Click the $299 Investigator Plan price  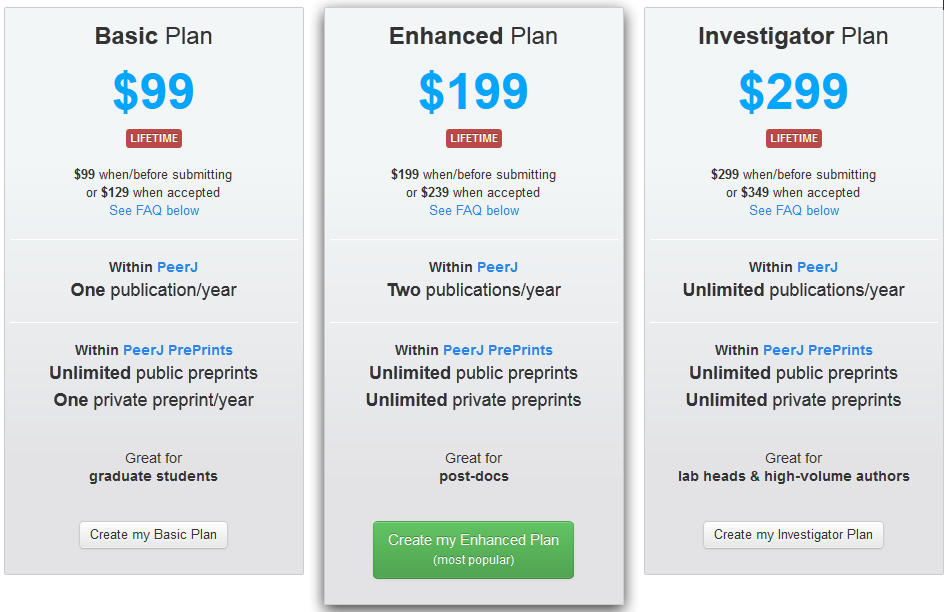pyautogui.click(x=794, y=92)
